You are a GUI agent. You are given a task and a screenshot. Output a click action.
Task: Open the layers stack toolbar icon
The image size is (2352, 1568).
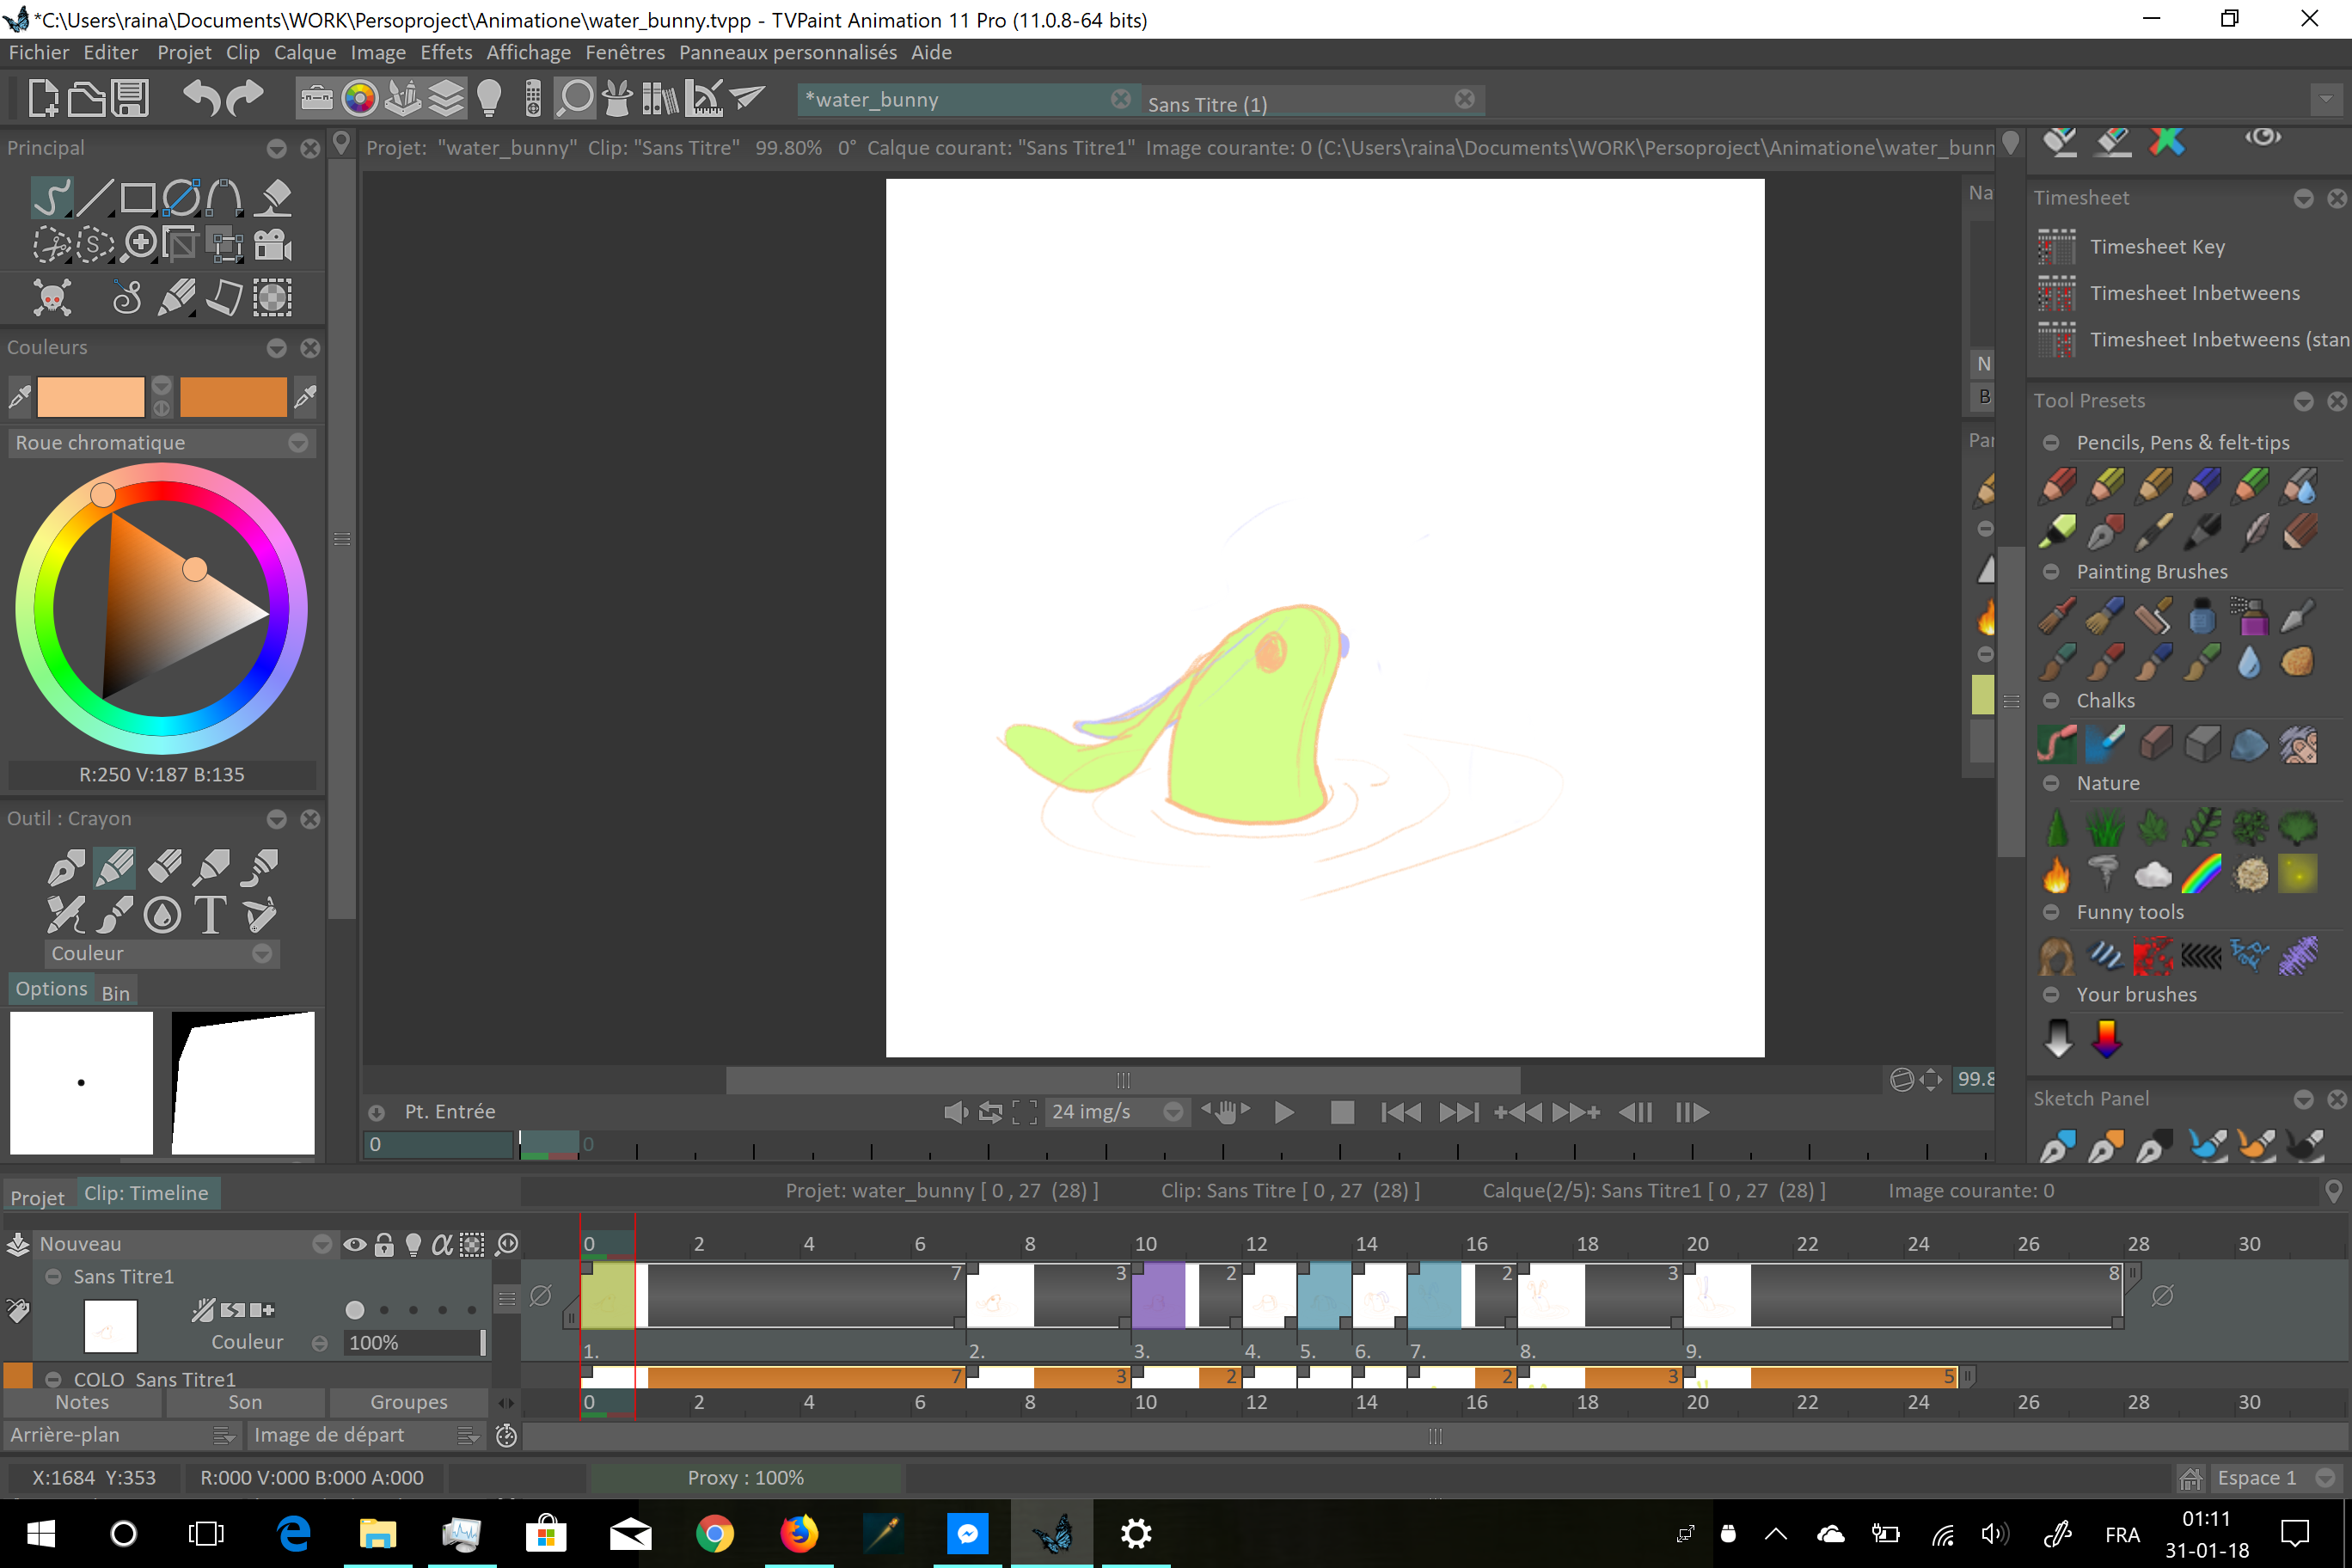click(x=446, y=99)
